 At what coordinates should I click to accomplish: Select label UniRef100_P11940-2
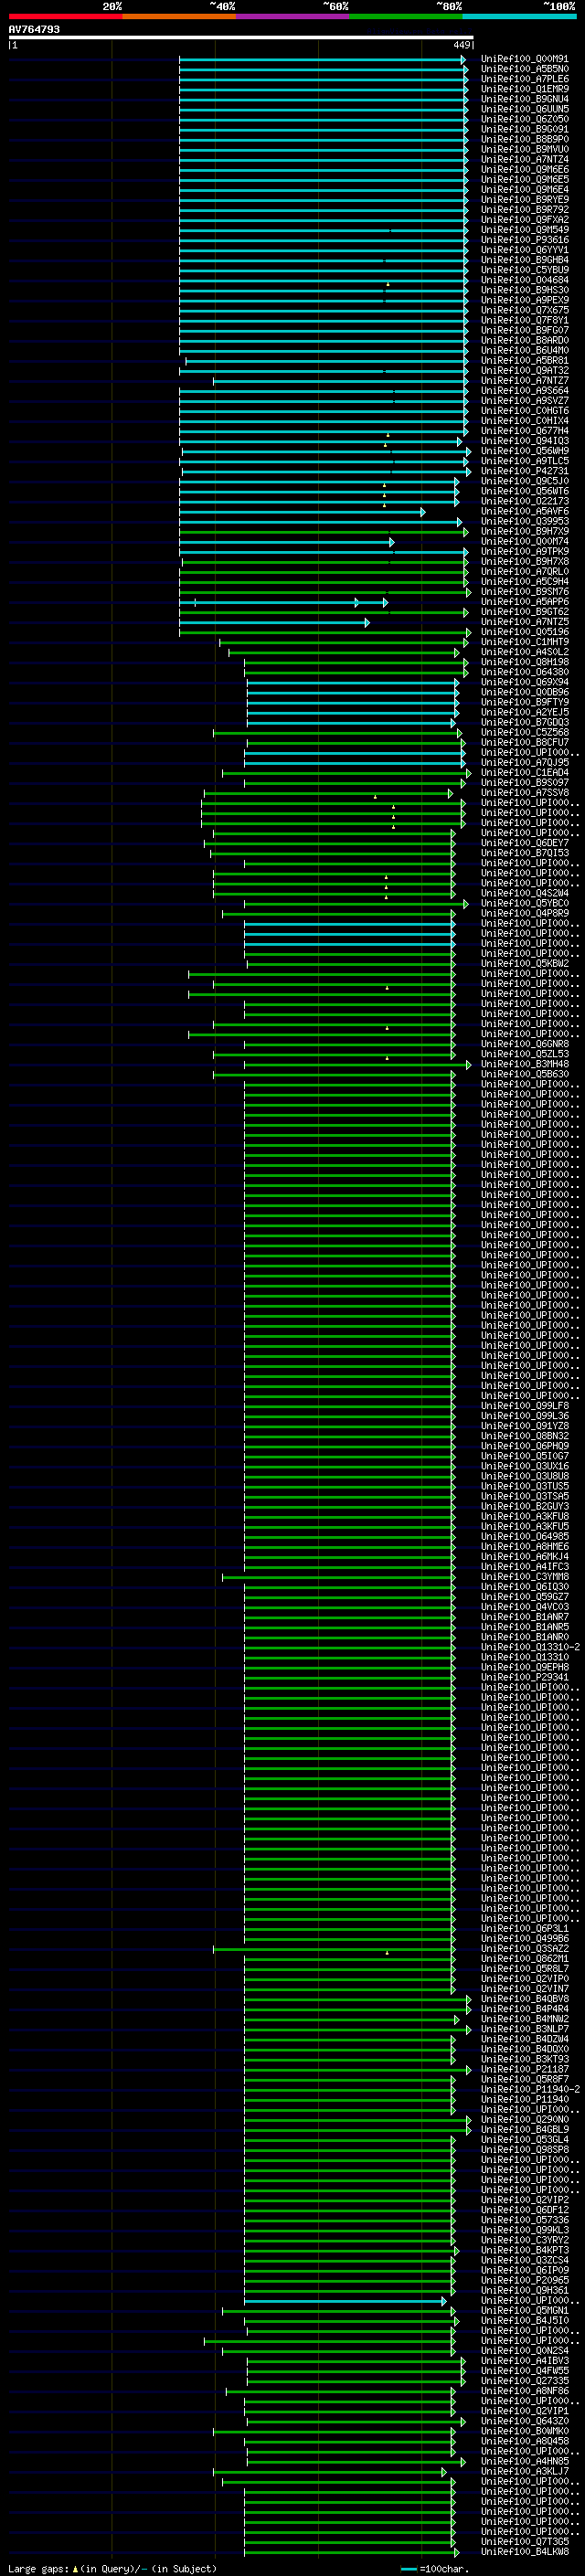coord(530,2089)
